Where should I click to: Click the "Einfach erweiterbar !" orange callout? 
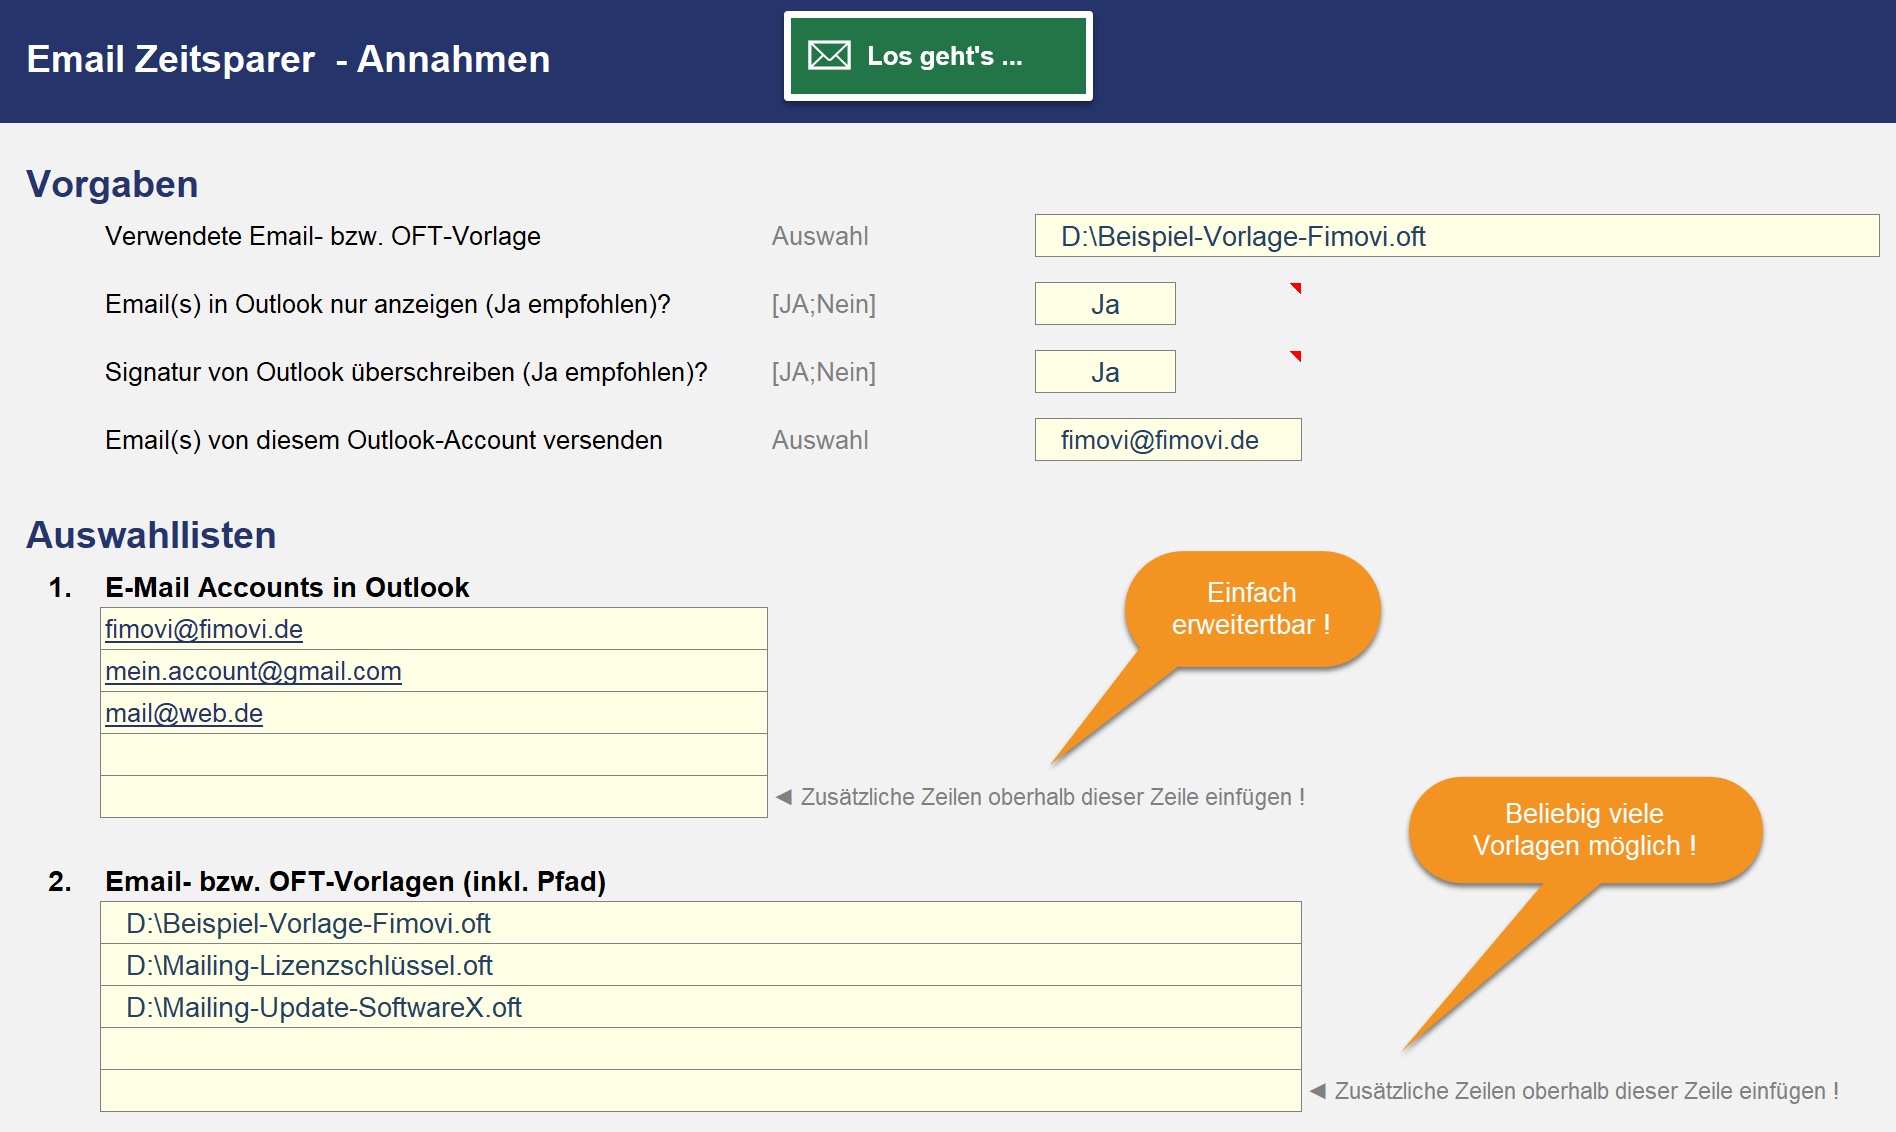(x=1251, y=608)
